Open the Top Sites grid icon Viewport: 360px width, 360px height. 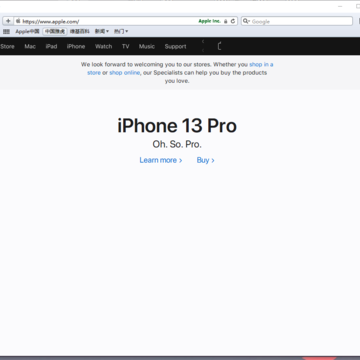tap(6, 31)
